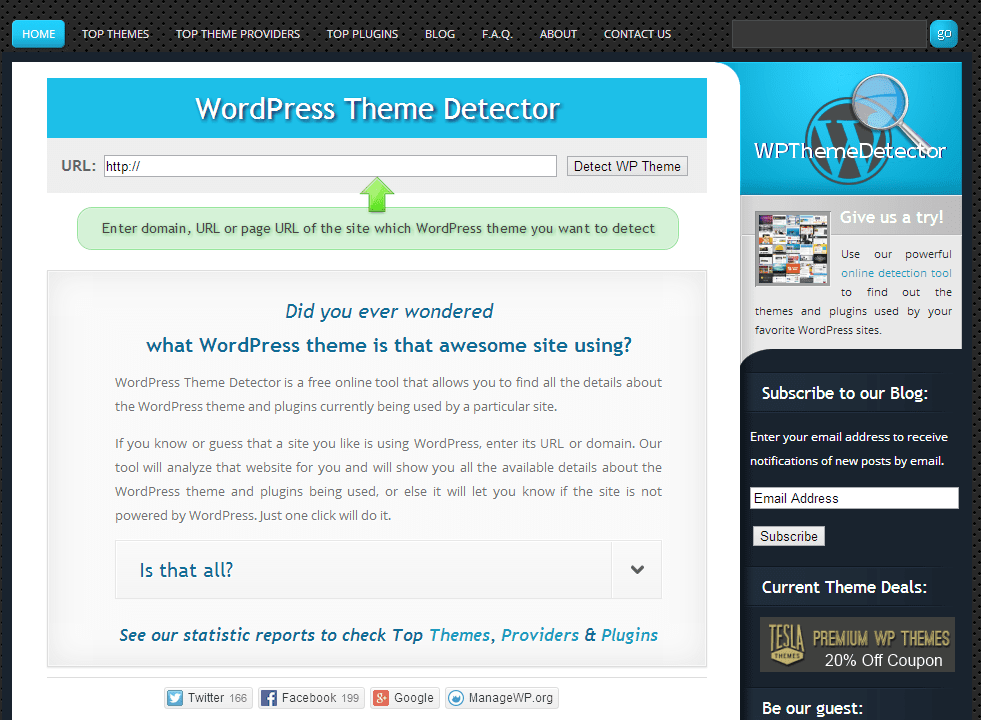Open the CONTACT US page
This screenshot has height=720, width=981.
click(637, 33)
